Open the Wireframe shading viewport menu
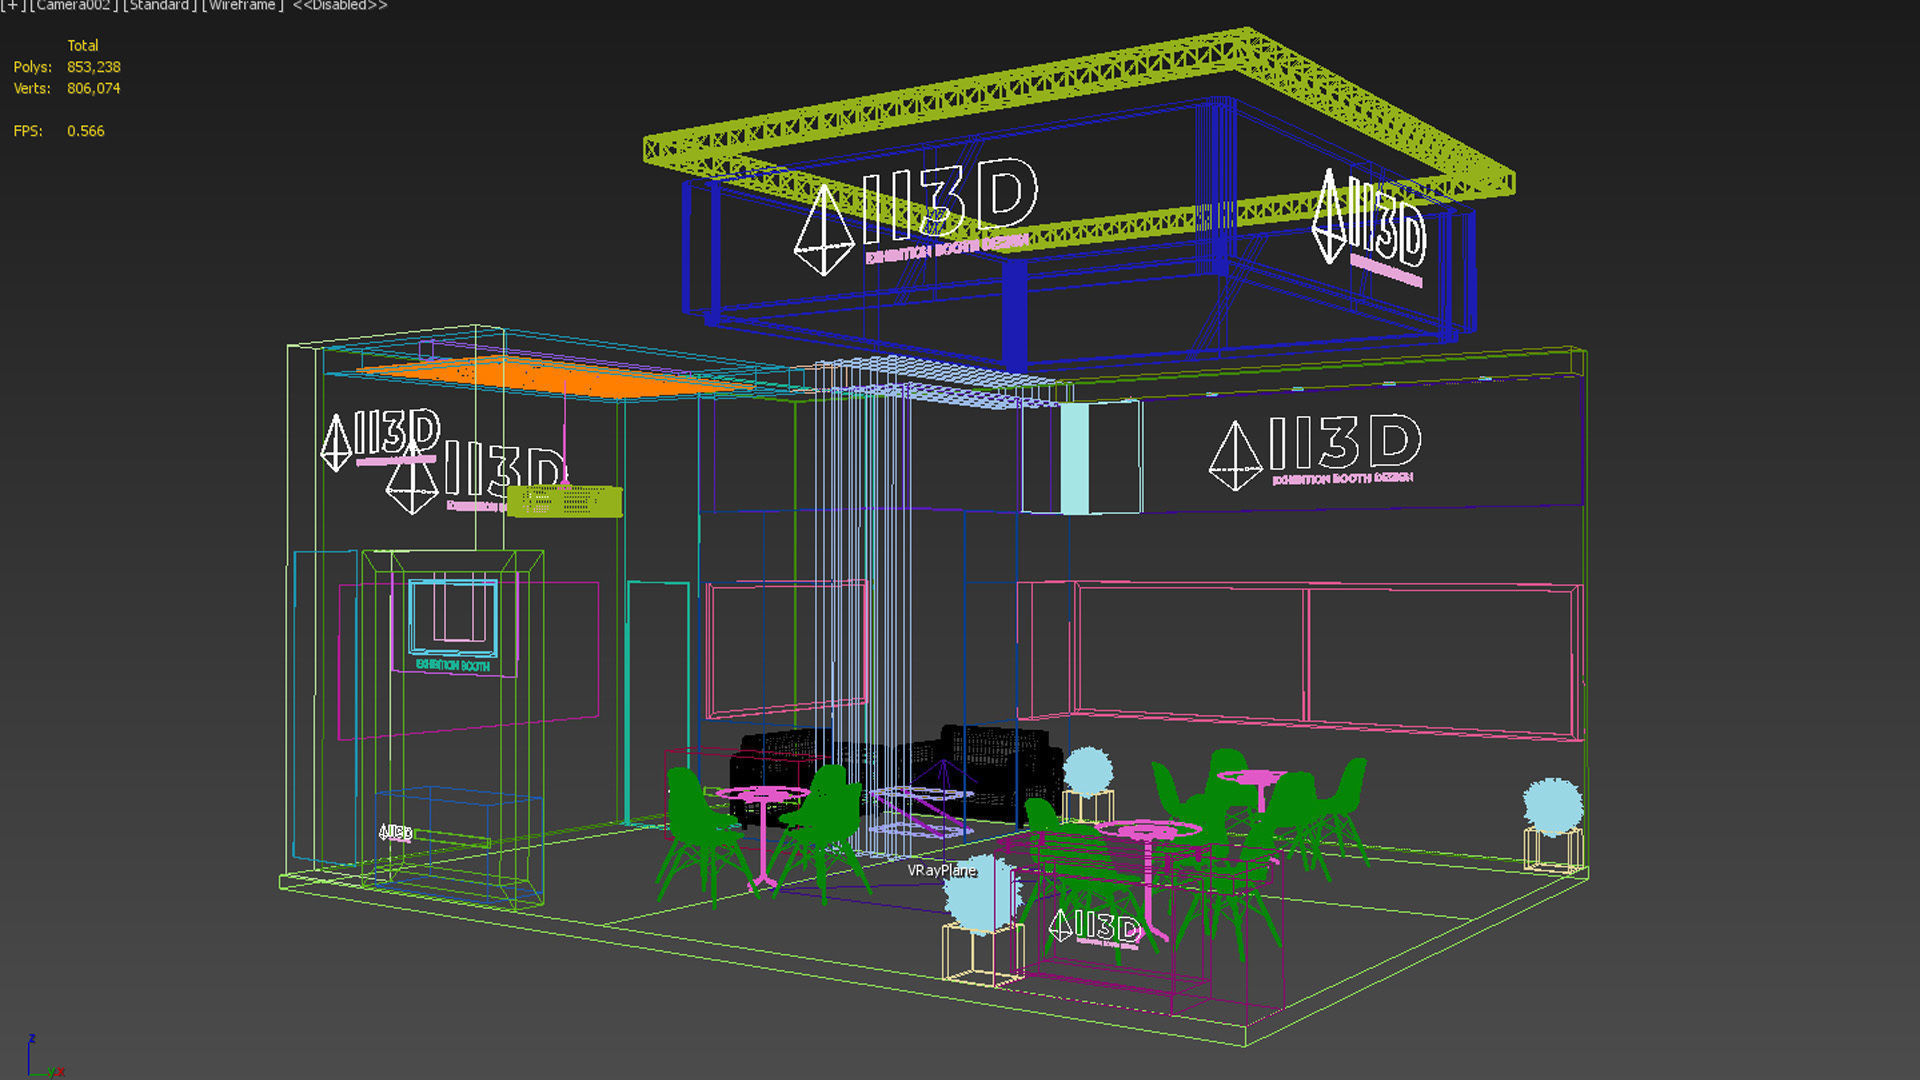 click(x=243, y=5)
